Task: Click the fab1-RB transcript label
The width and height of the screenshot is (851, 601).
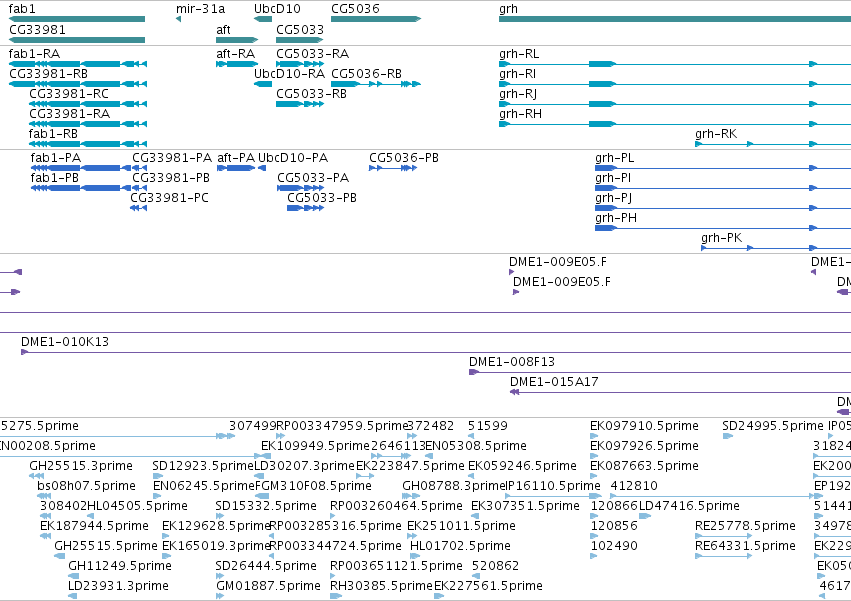Action: click(53, 134)
